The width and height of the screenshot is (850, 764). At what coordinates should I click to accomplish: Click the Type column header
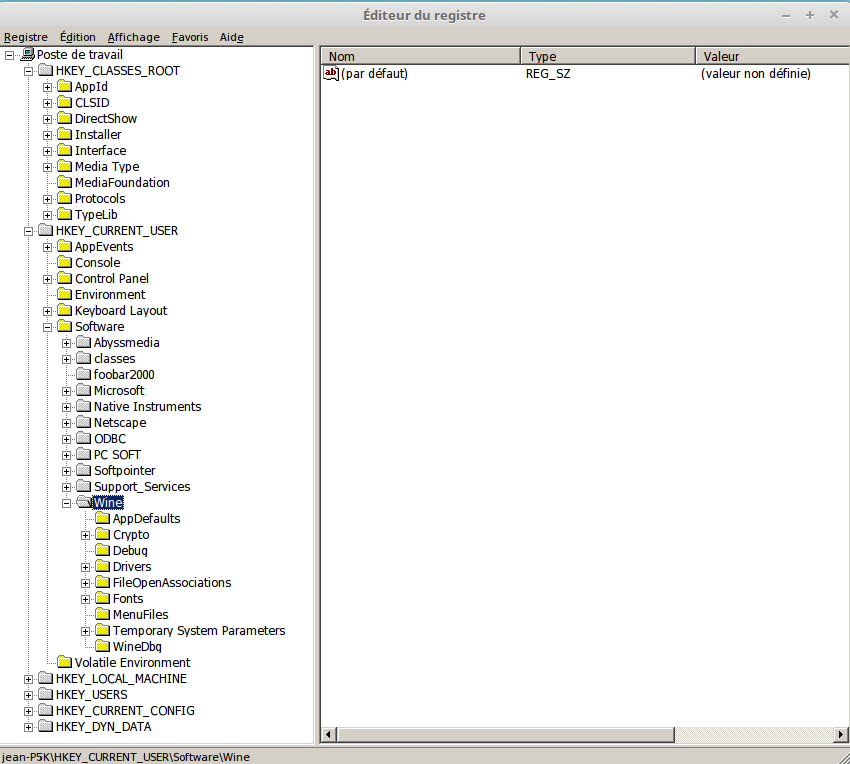pos(608,56)
